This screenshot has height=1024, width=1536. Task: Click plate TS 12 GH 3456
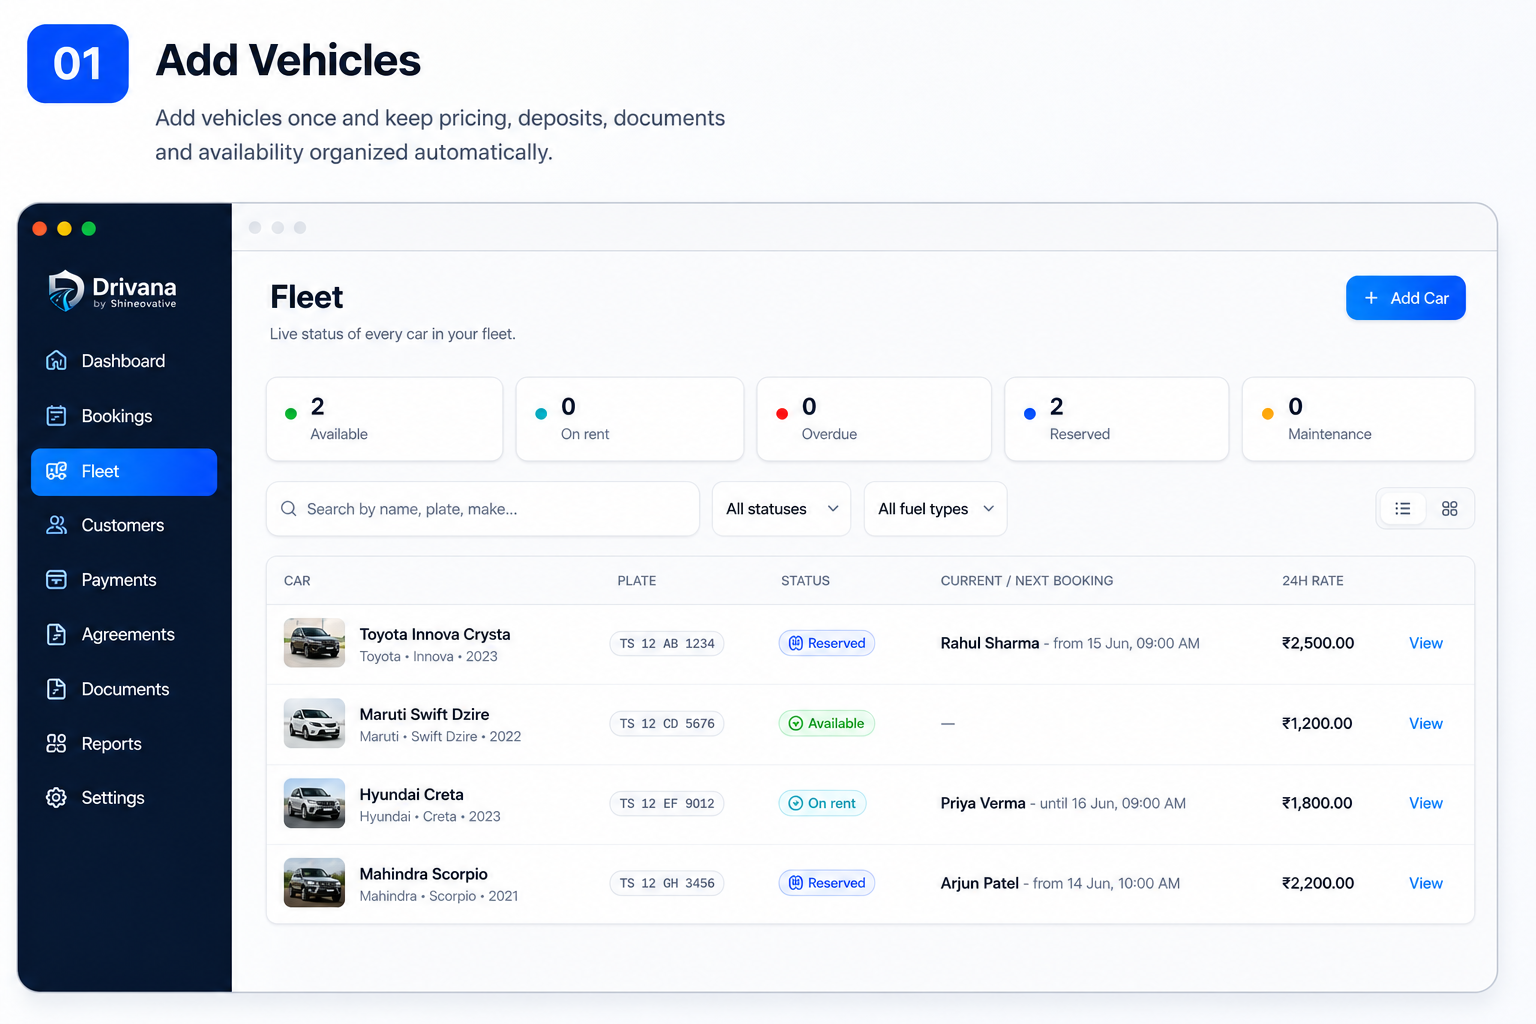click(x=667, y=883)
